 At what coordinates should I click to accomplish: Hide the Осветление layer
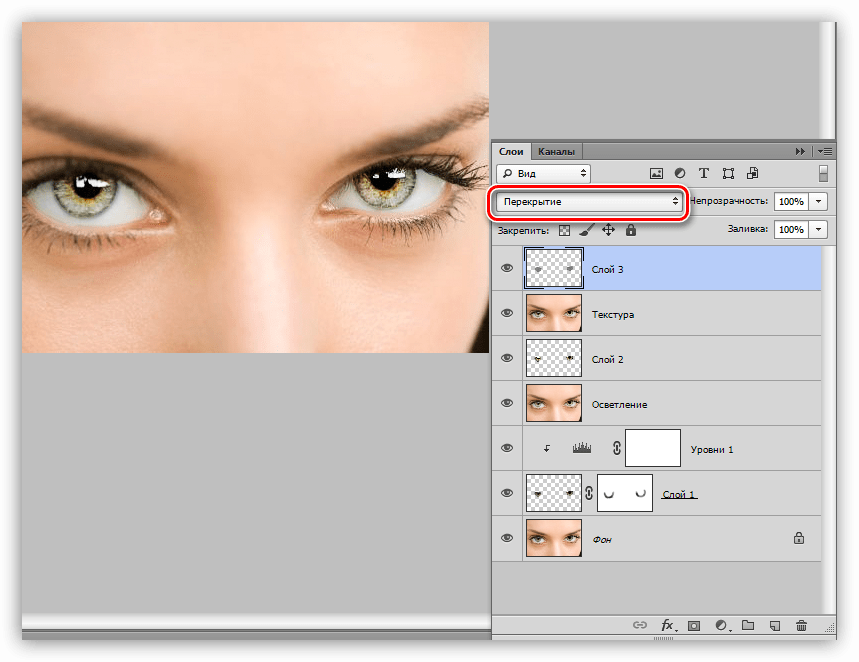click(507, 403)
